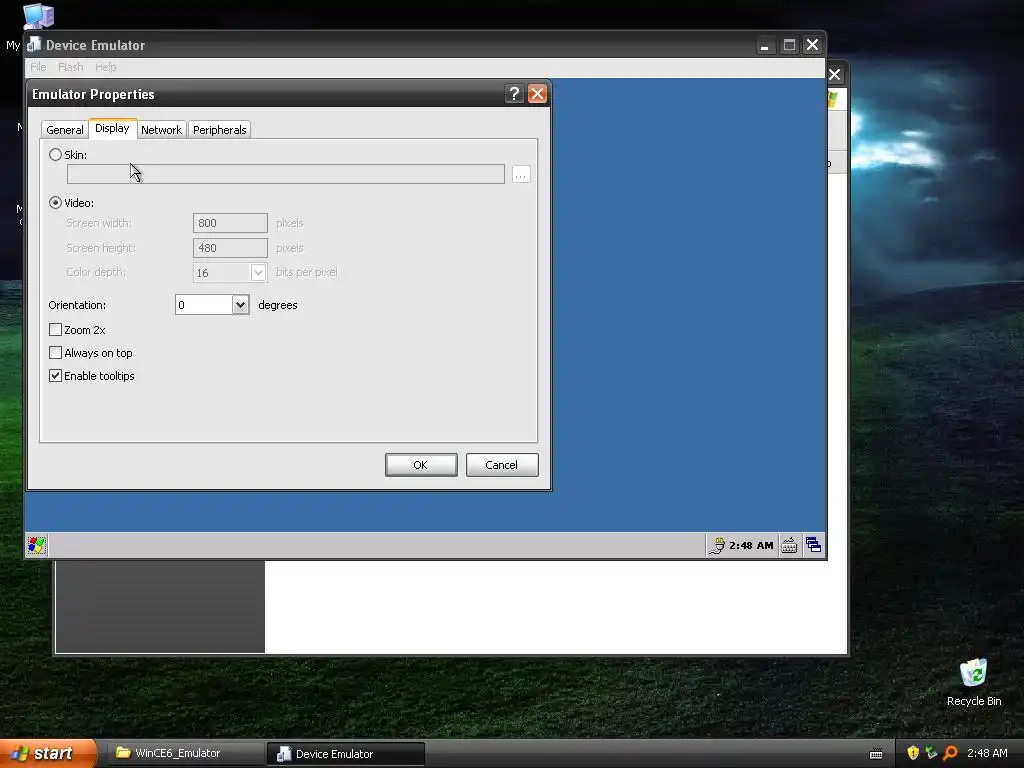Click the orange magnifier tray icon

tap(950, 753)
